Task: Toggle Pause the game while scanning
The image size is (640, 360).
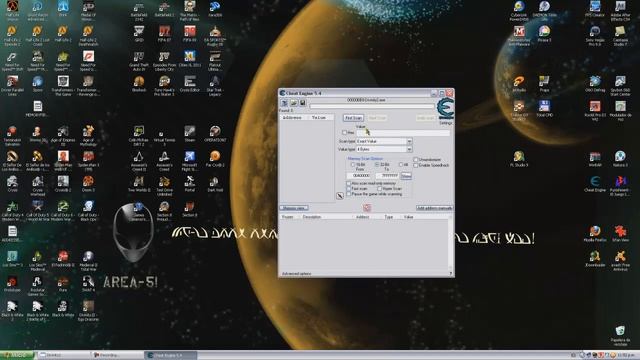Action: (349, 194)
